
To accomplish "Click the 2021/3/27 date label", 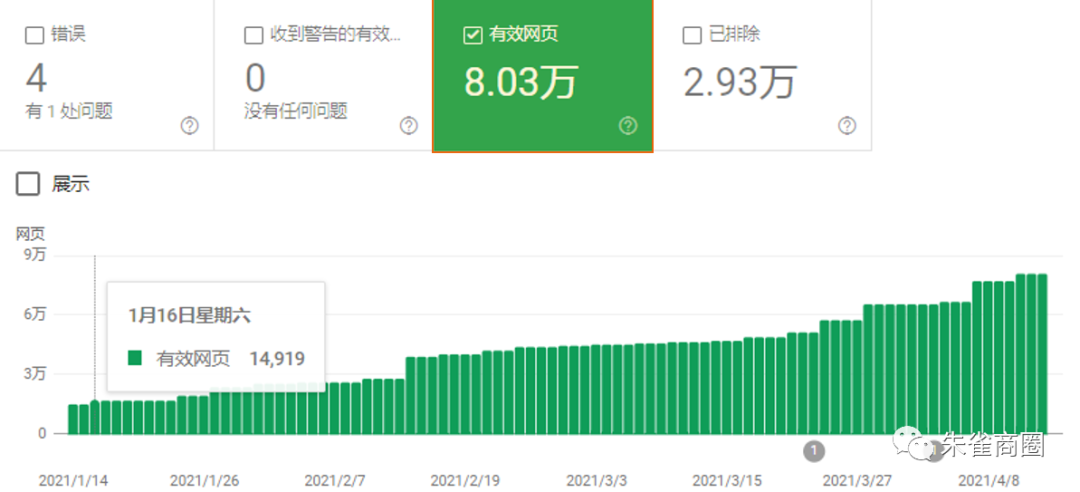I will pyautogui.click(x=858, y=480).
